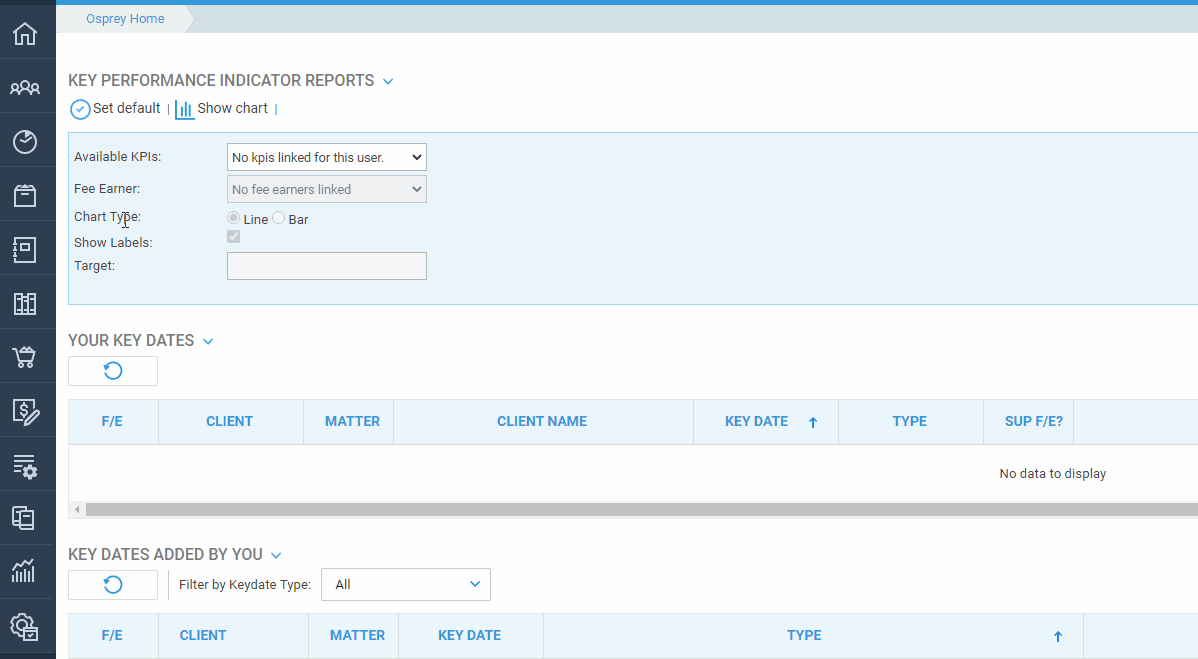Click the Set default link
Viewport: 1198px width, 659px height.
pyautogui.click(x=127, y=108)
